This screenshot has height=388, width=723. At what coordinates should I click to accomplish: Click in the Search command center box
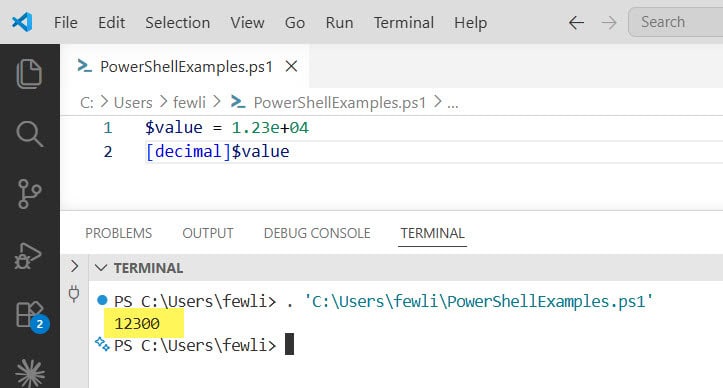(x=676, y=22)
